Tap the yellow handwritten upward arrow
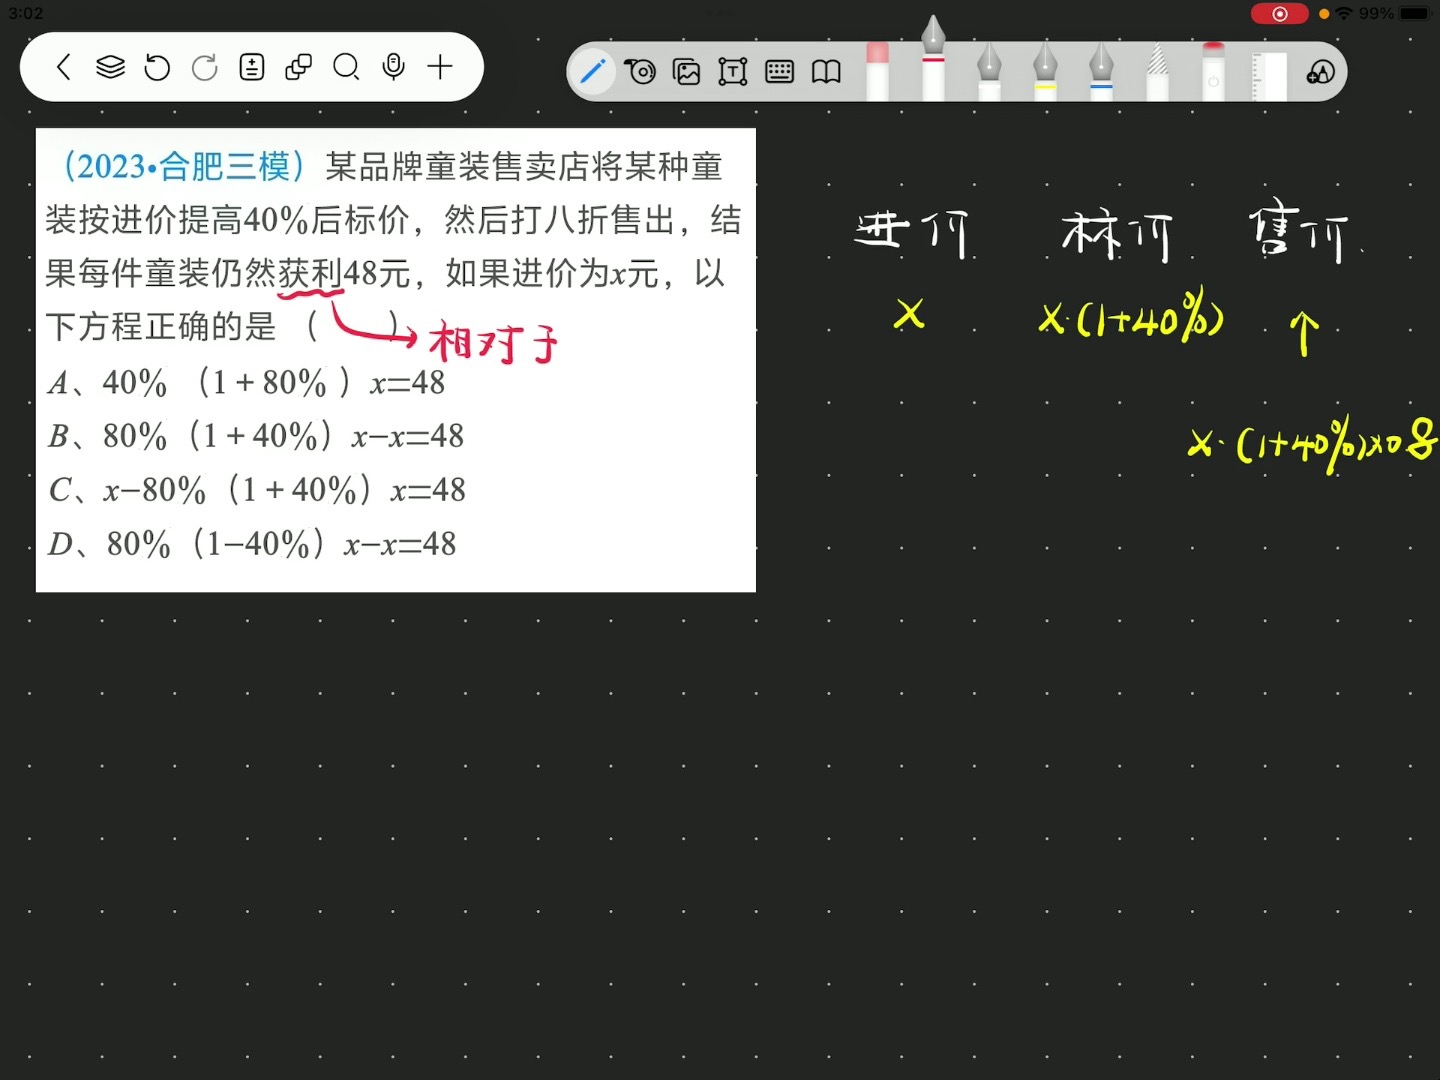Screen dimensions: 1440x1080 [1304, 332]
